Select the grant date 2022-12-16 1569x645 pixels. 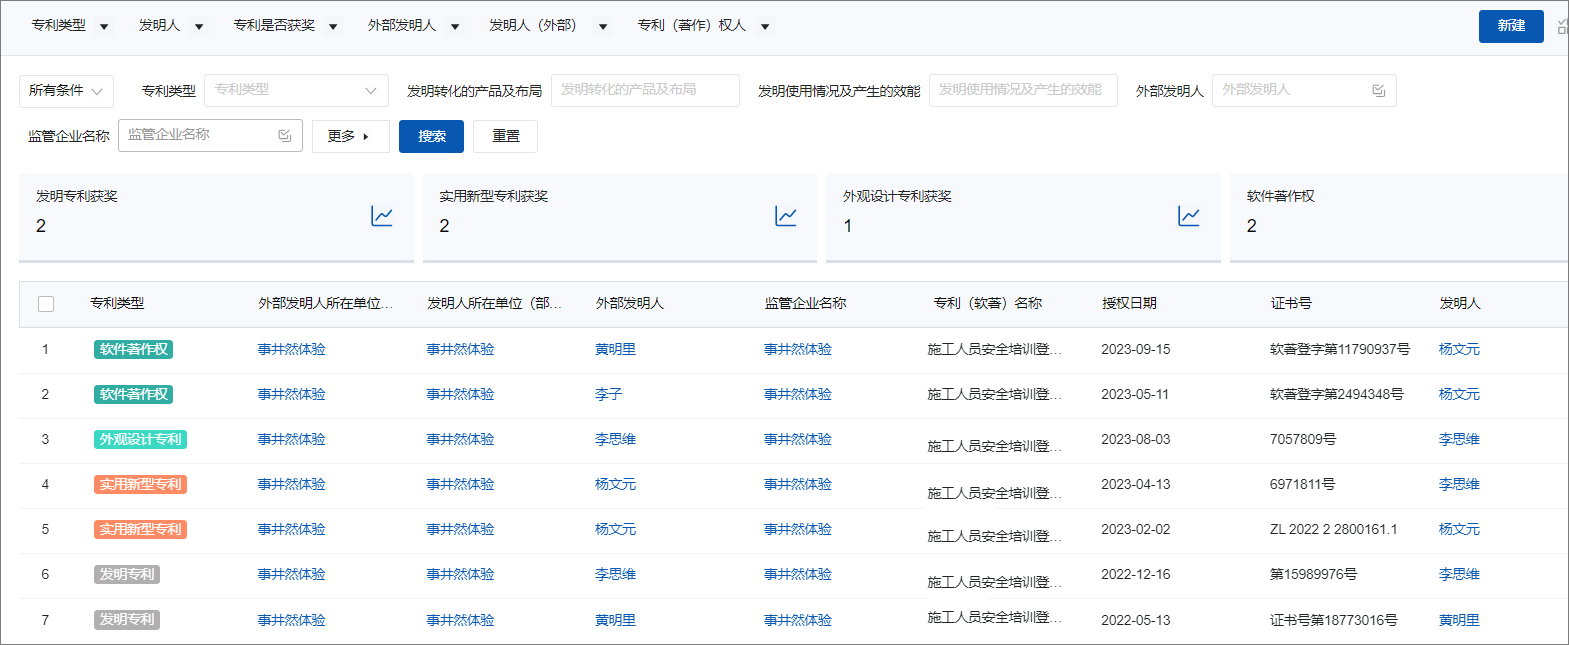[1135, 574]
